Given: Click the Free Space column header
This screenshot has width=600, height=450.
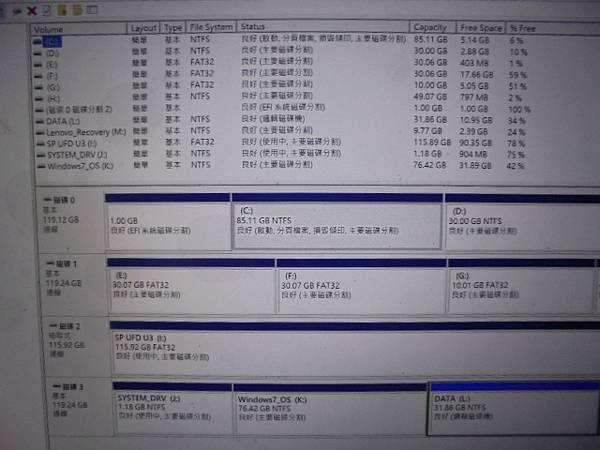Looking at the screenshot, I should coord(481,28).
